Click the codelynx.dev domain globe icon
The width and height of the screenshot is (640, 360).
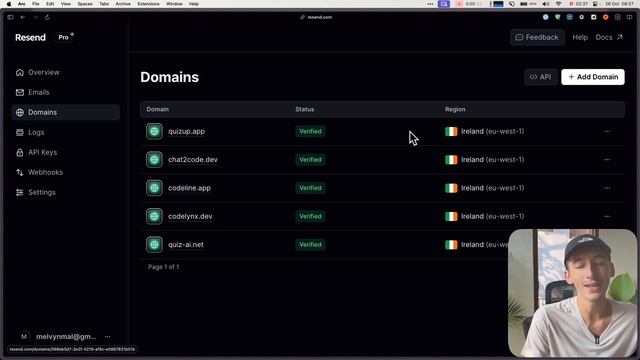point(154,216)
